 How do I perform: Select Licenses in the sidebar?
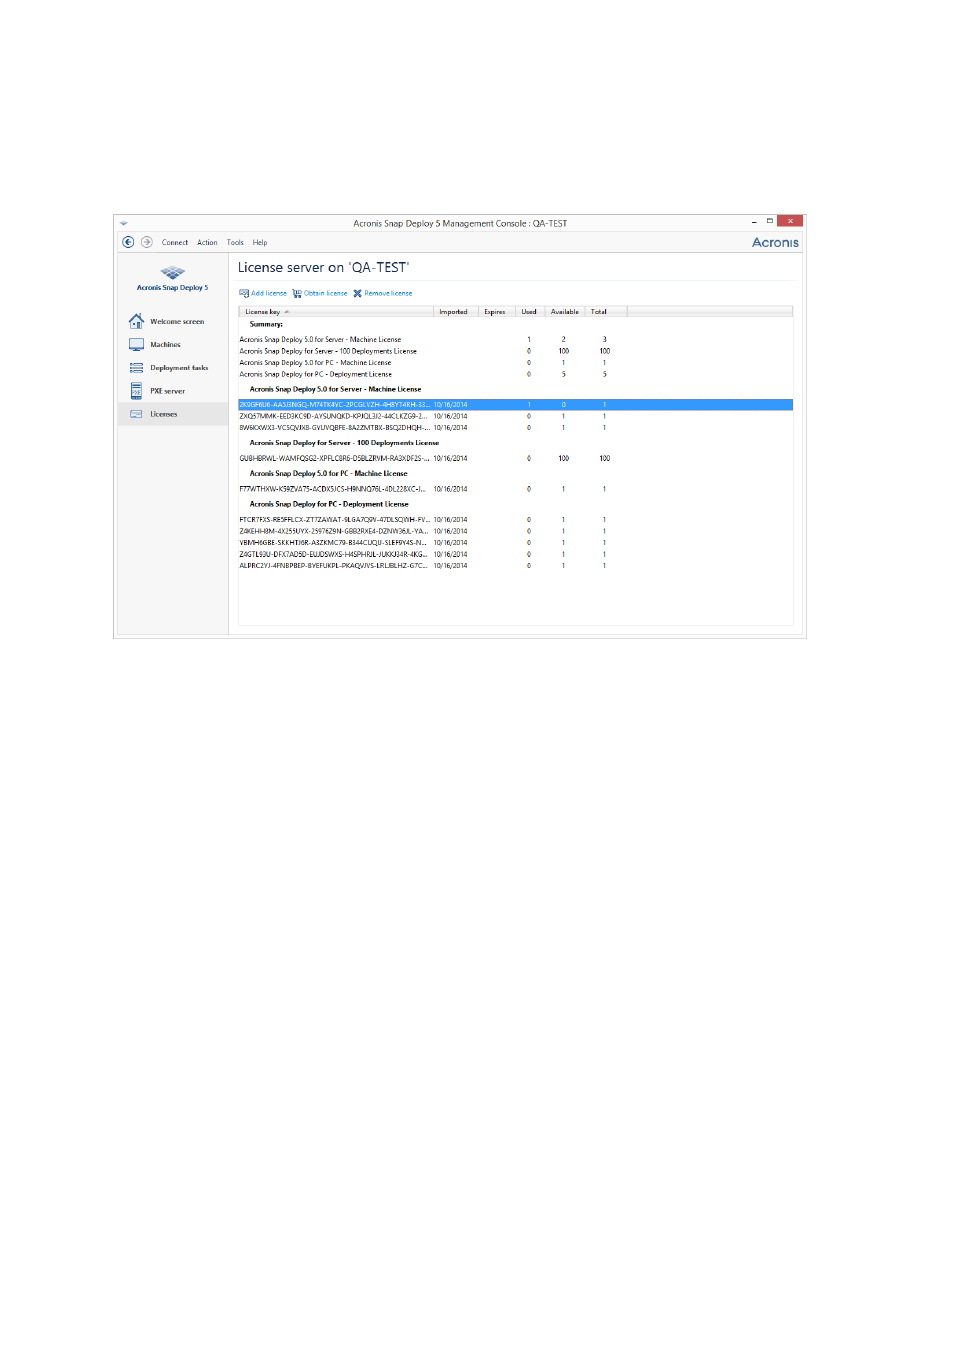tap(173, 414)
